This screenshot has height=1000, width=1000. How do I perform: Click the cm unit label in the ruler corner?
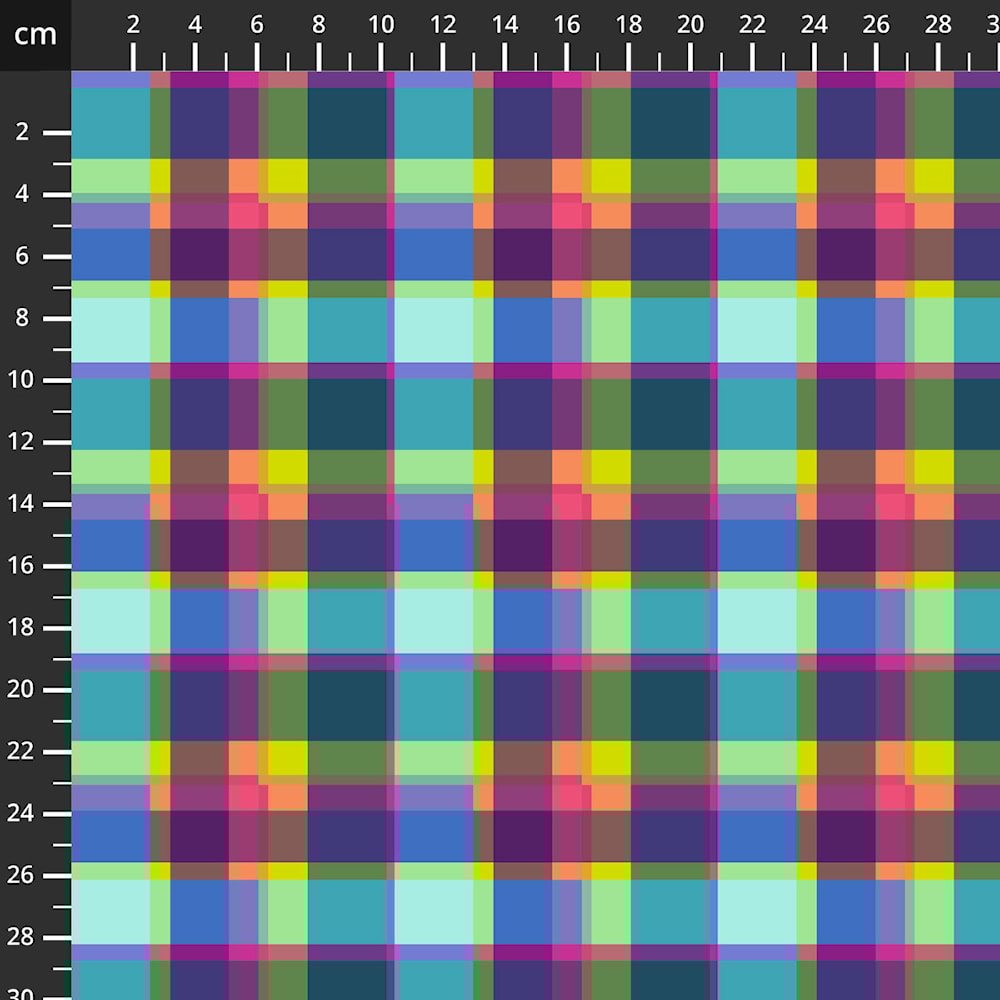pyautogui.click(x=35, y=35)
